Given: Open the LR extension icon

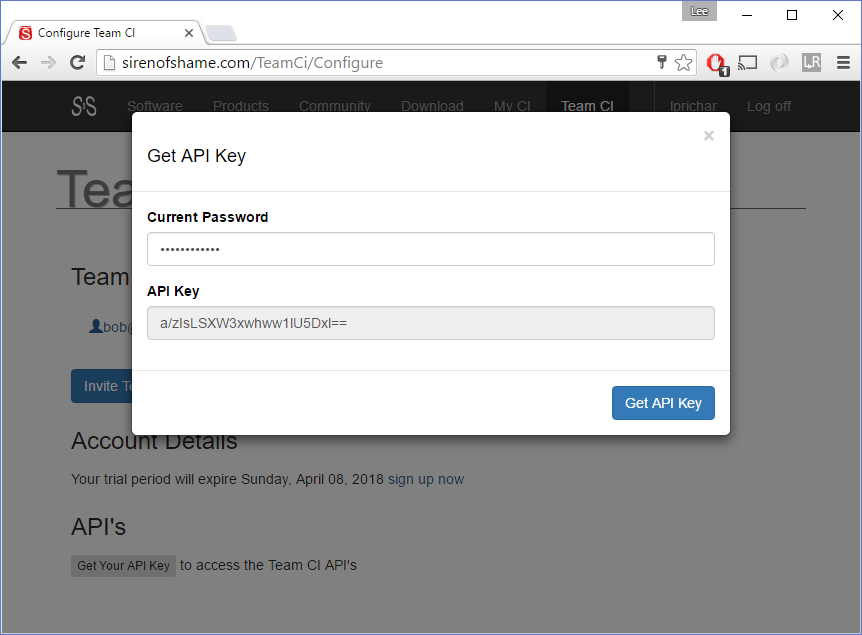Looking at the screenshot, I should [x=811, y=63].
